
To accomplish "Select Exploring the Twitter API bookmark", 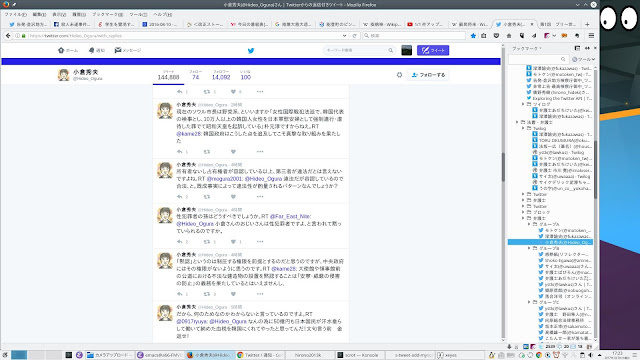I will 559,98.
